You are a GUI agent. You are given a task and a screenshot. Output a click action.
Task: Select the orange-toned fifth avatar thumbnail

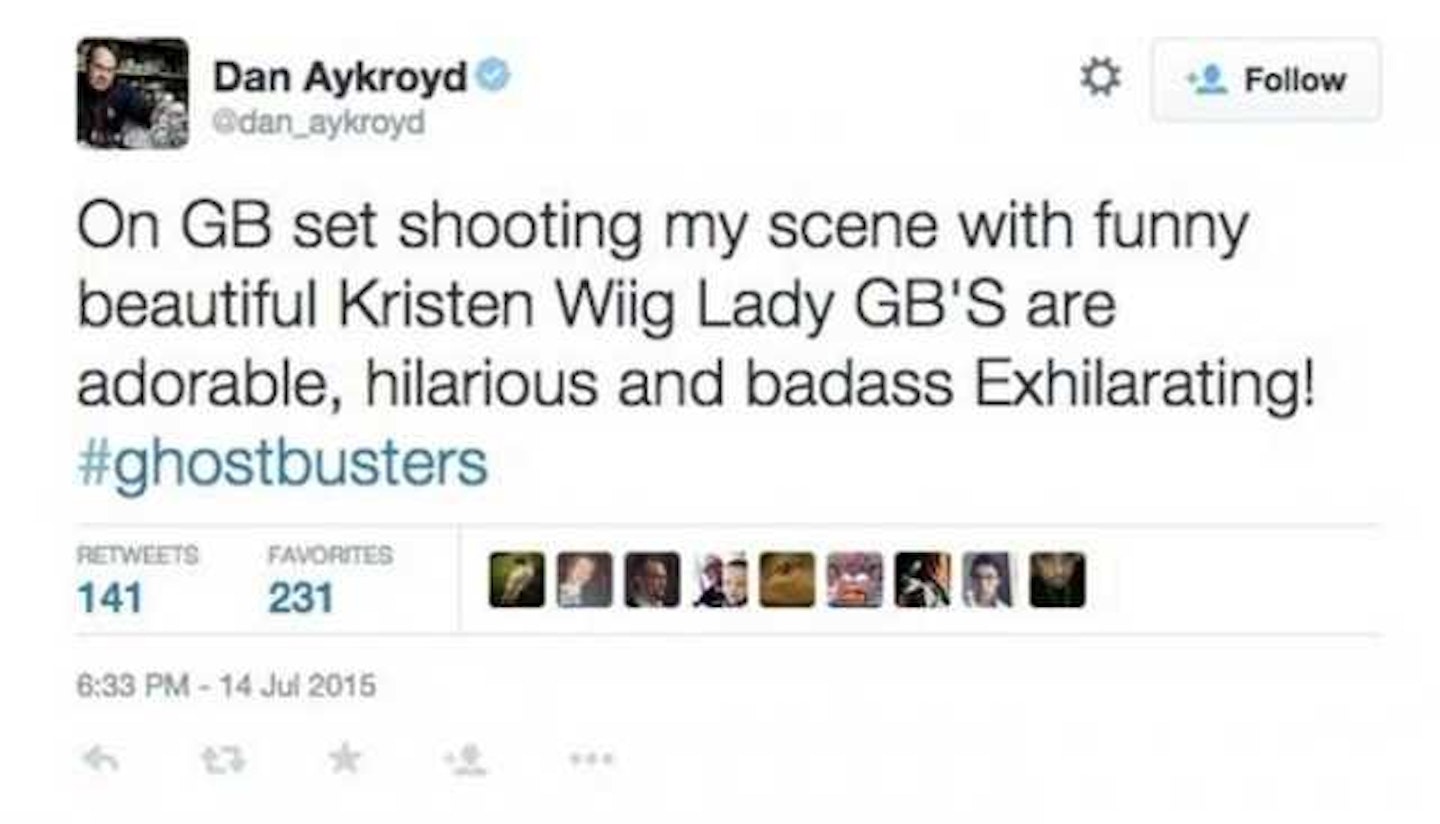[787, 580]
